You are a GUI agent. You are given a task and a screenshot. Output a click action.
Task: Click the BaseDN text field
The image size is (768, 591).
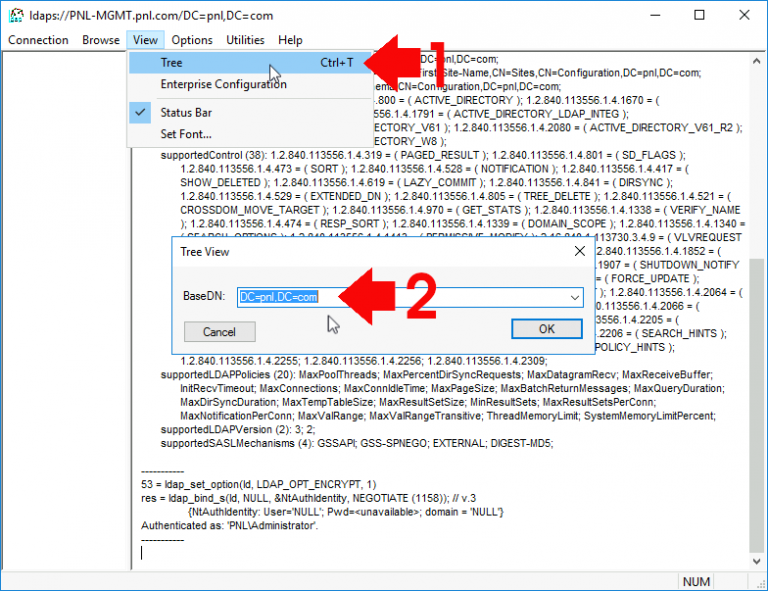point(400,298)
